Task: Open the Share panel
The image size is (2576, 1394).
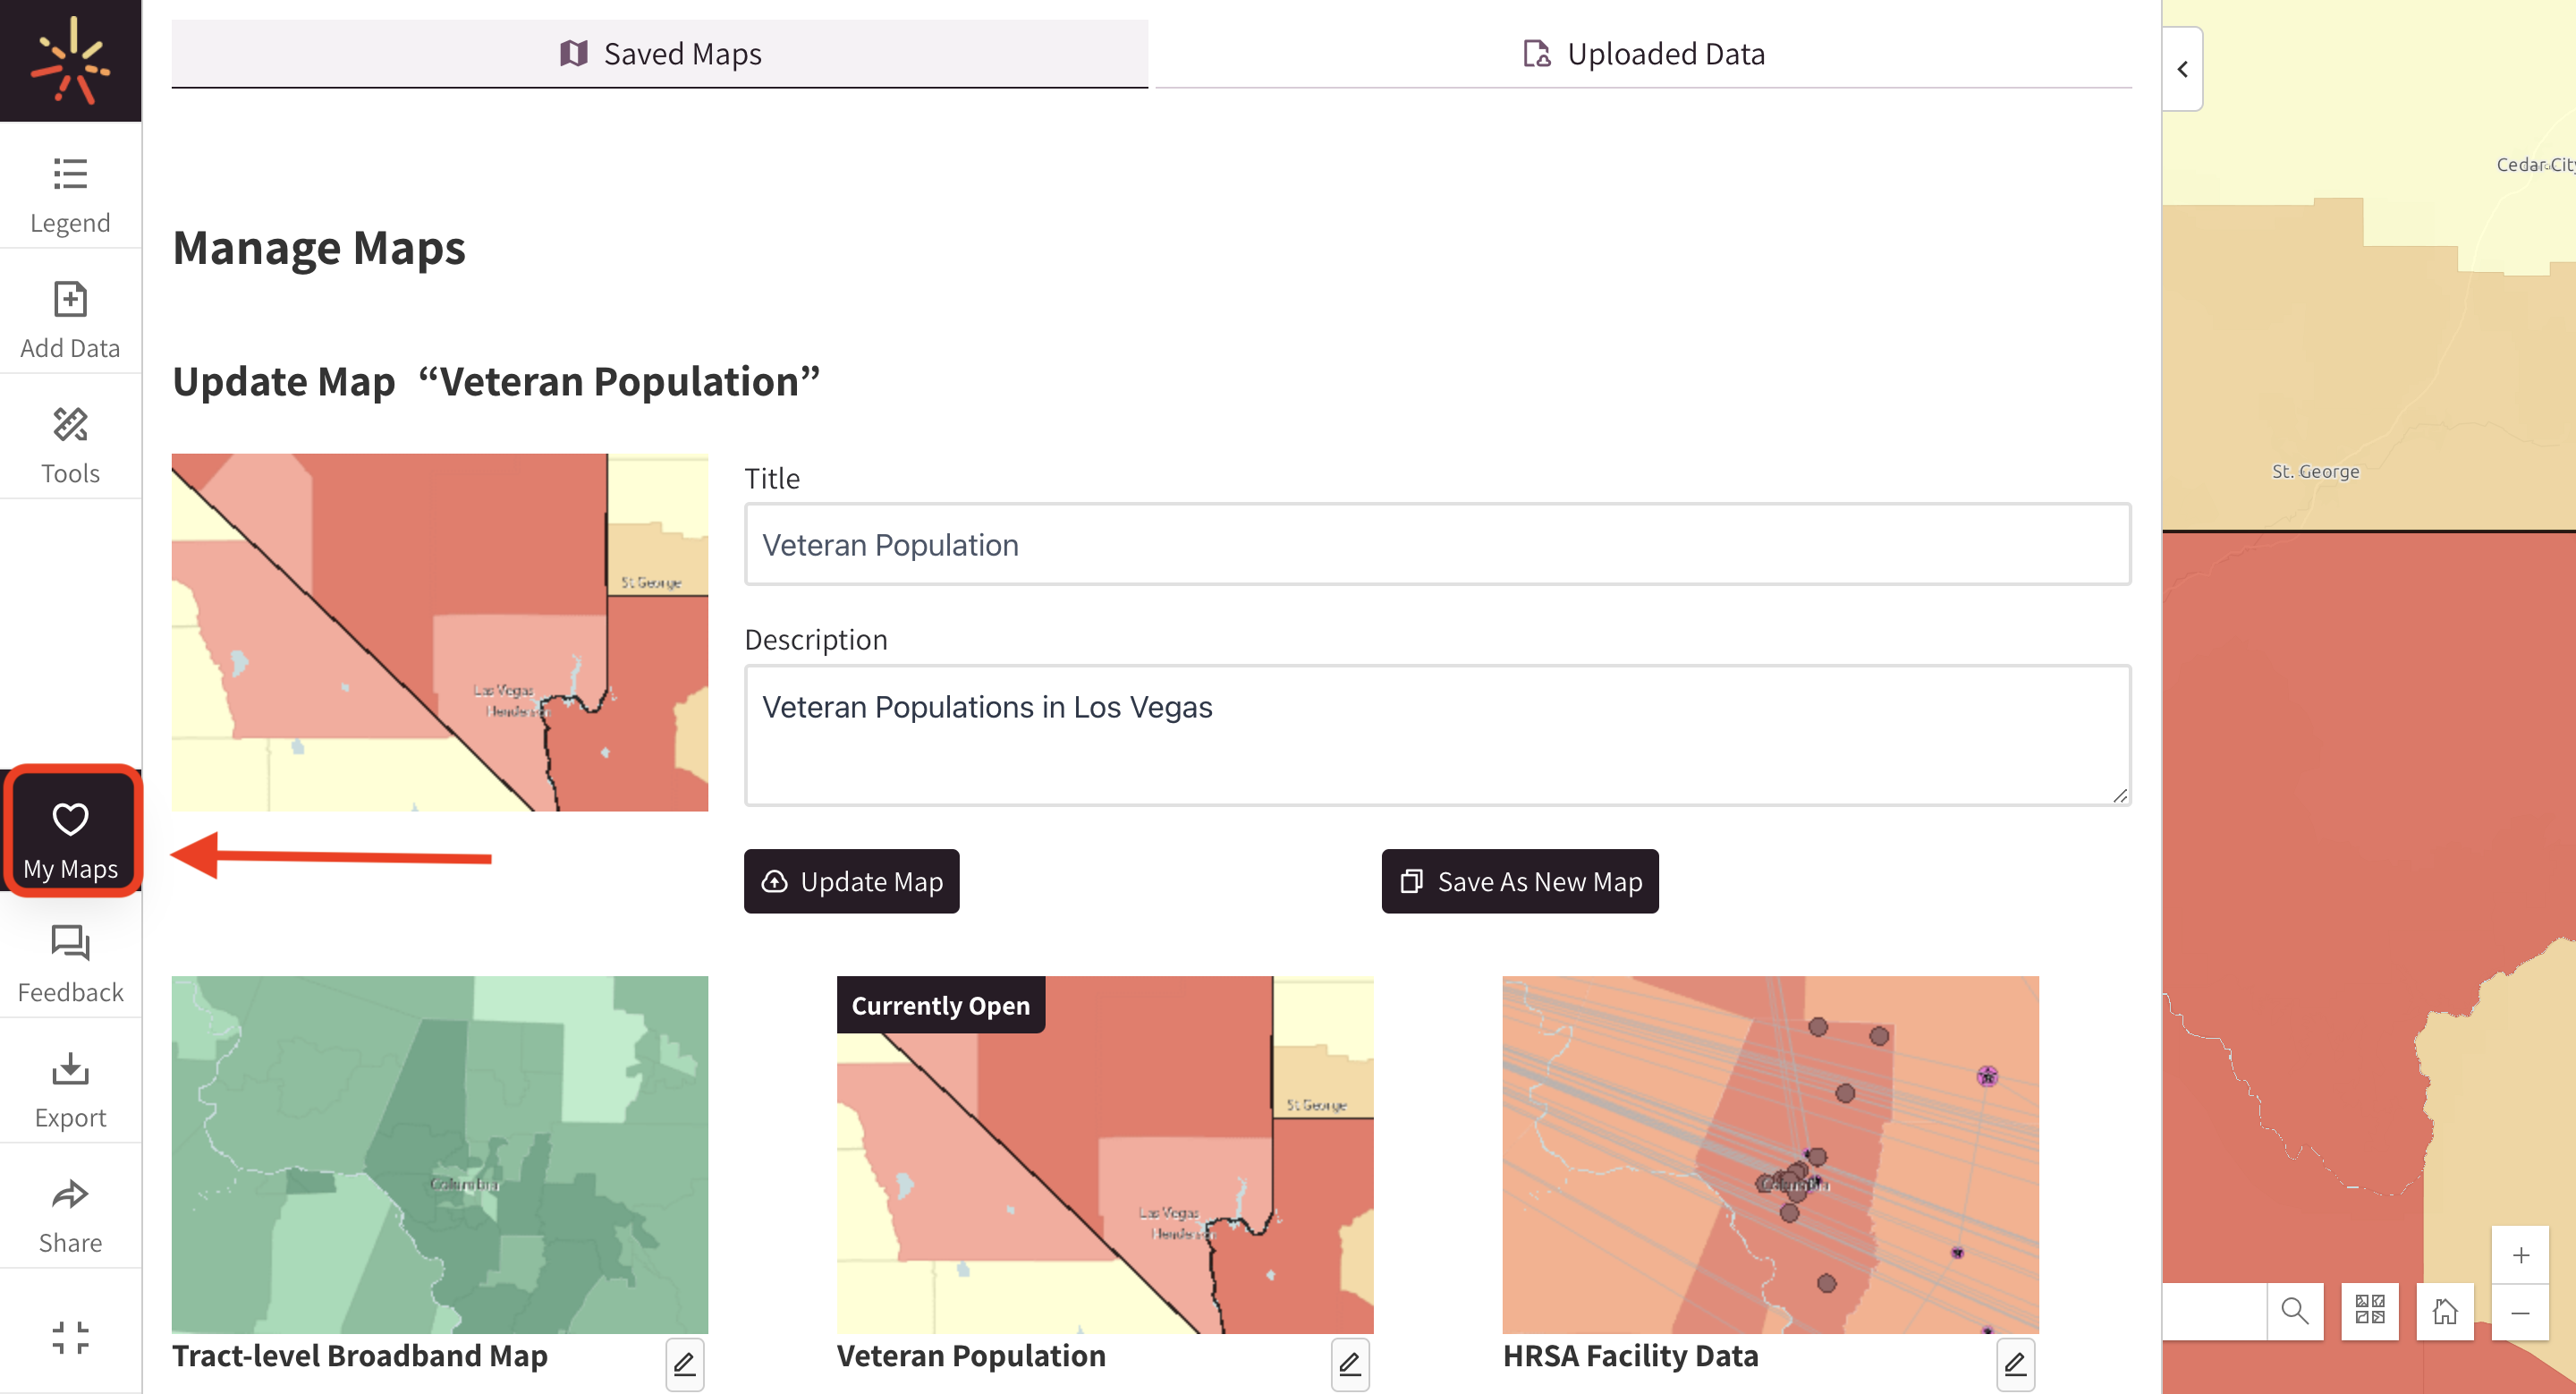Action: click(70, 1210)
